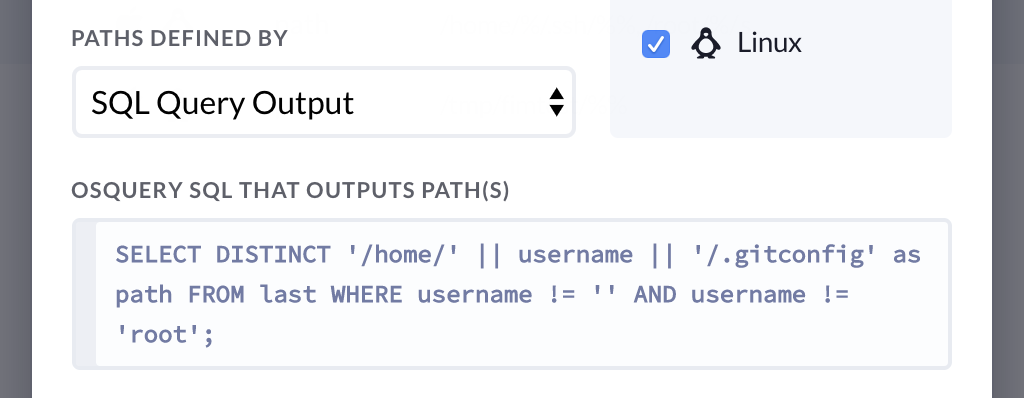The height and width of the screenshot is (398, 1024).
Task: Click the WHERE keyword in the query
Action: tap(366, 295)
